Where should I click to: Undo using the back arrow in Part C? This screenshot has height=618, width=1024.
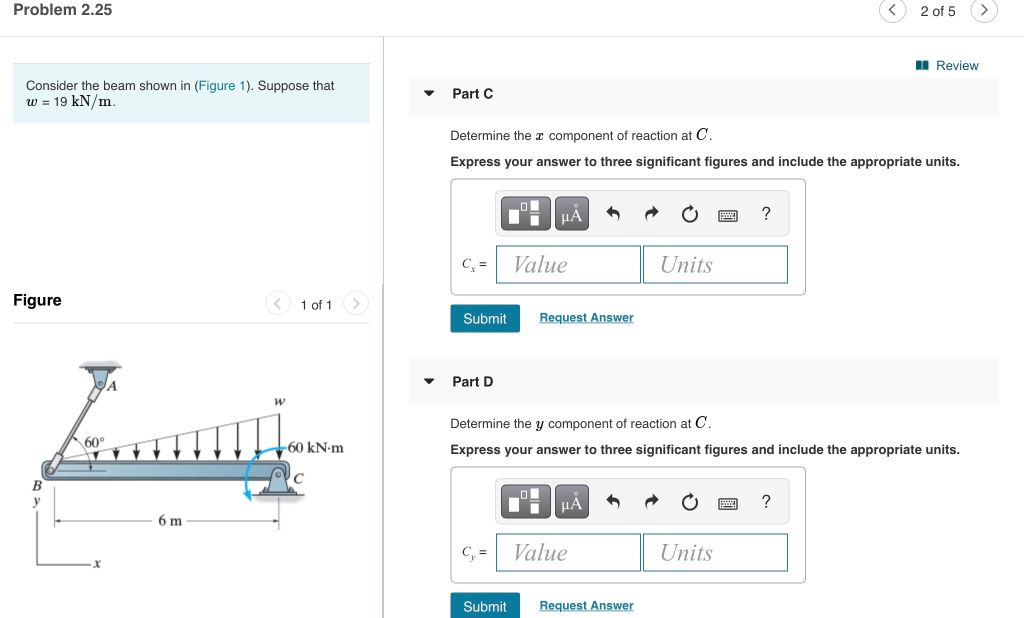612,213
